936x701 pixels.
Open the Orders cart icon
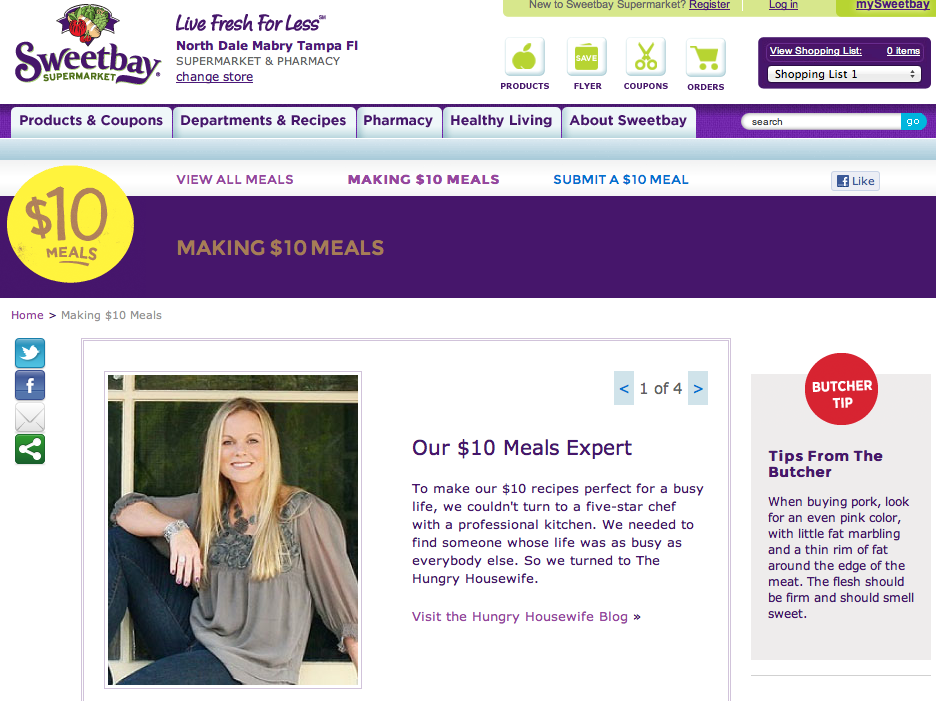click(706, 57)
